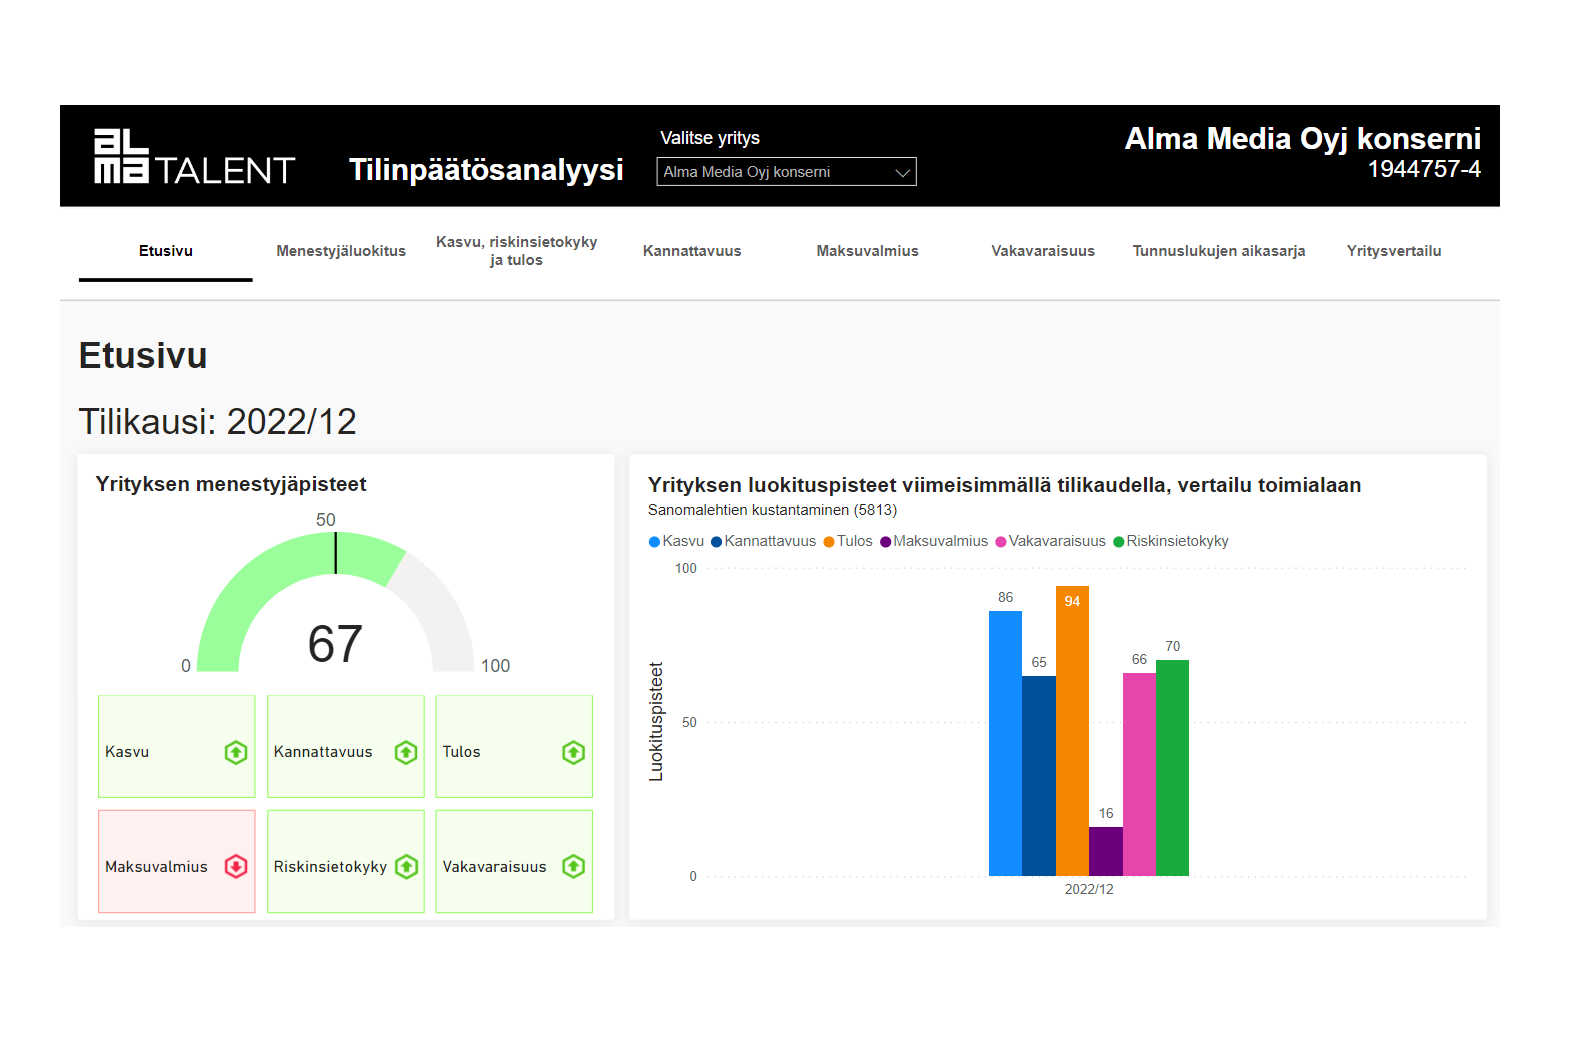Click the 2022/12 axis label under the bars
The width and height of the screenshot is (1586, 1057).
[x=1089, y=889]
